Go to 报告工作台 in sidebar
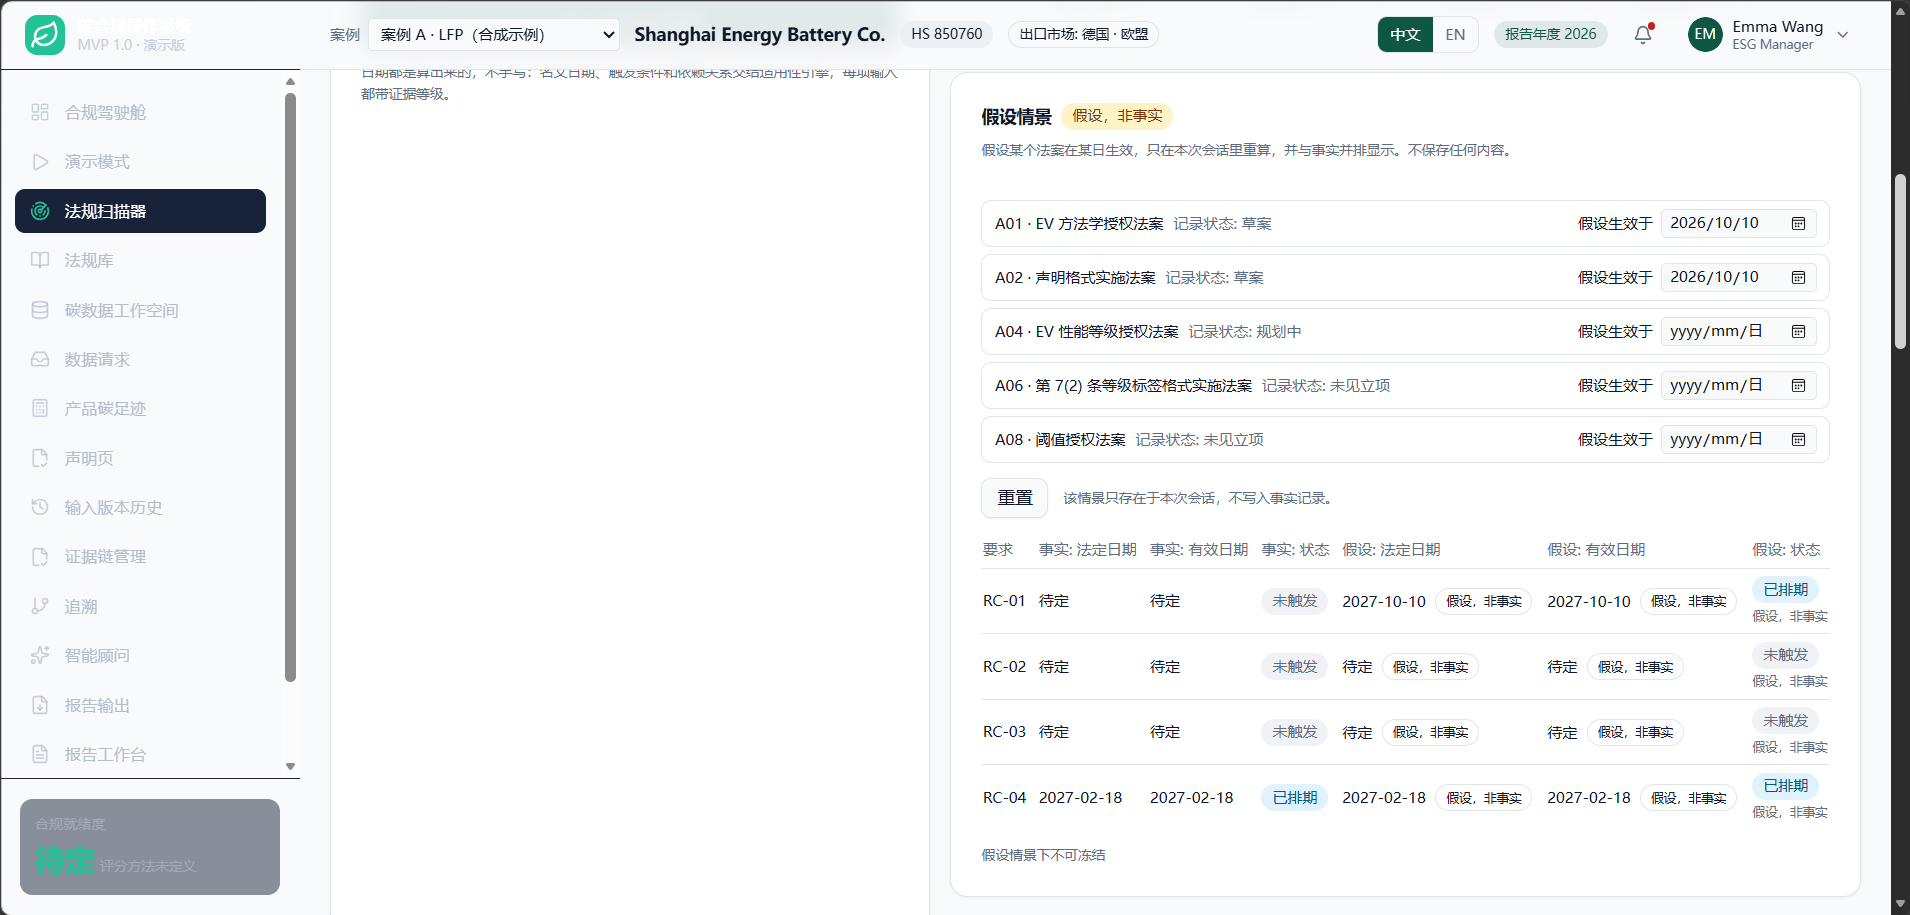 pos(140,754)
